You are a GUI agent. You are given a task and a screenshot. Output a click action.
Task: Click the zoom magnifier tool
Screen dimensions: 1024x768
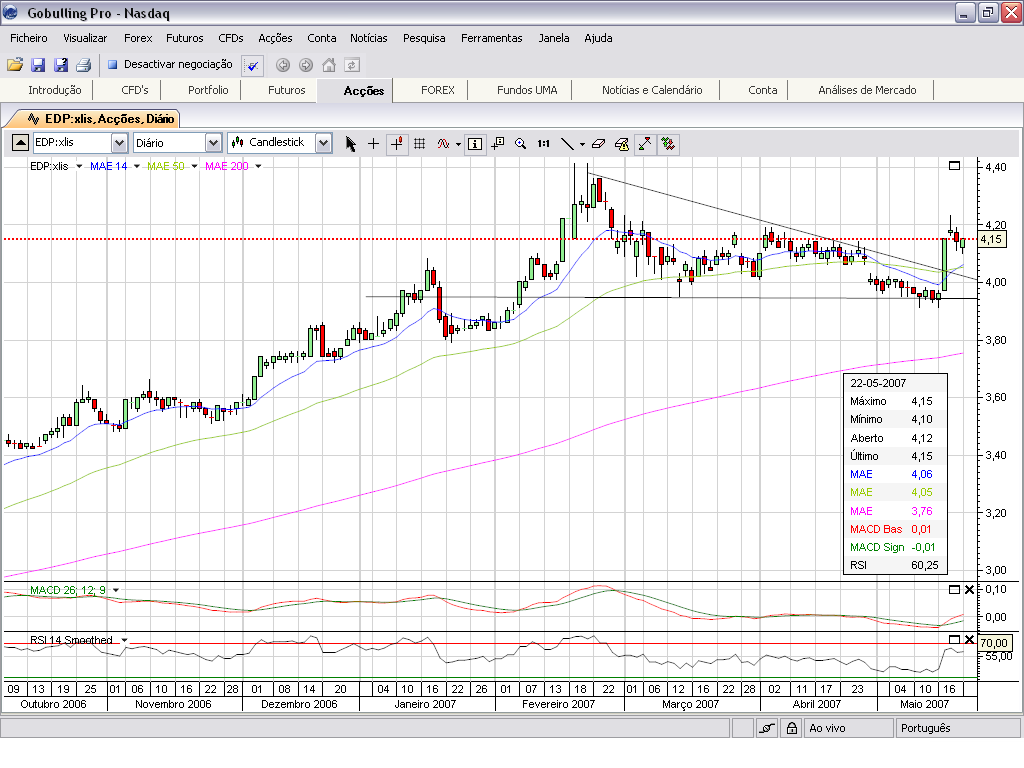[520, 143]
